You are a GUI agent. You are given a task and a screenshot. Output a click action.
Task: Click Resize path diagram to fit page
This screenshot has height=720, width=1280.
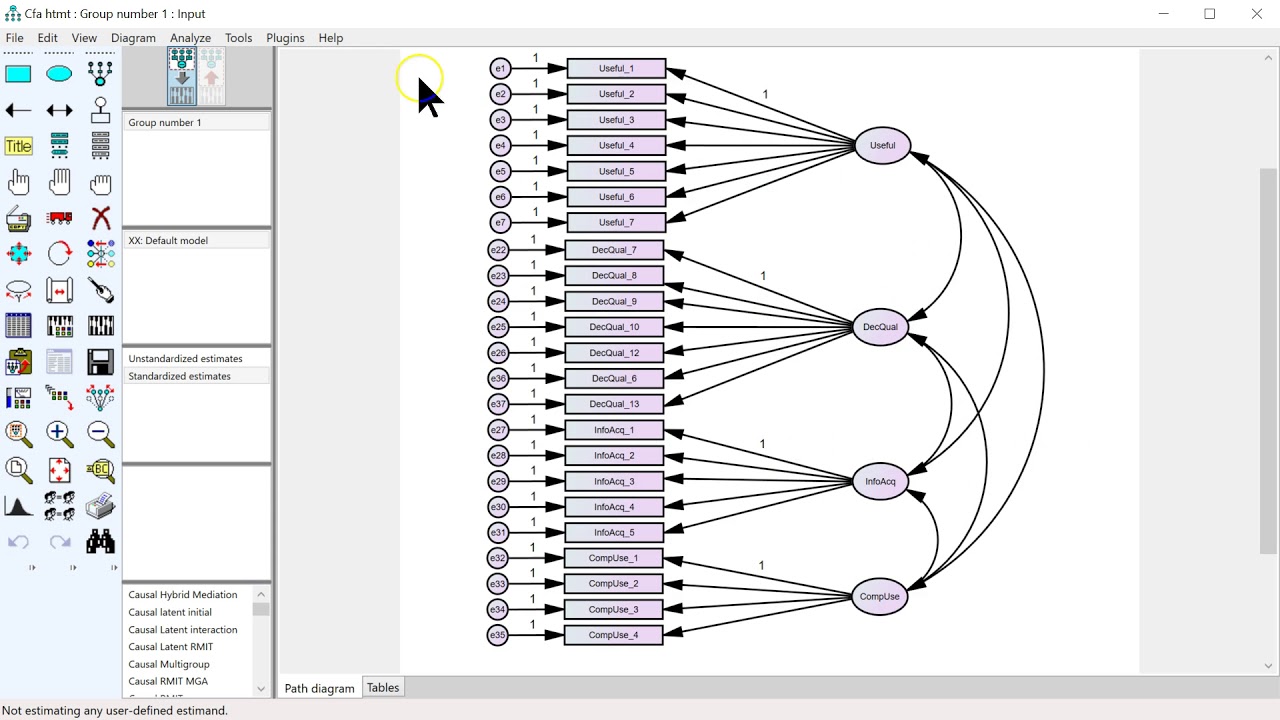[x=59, y=470]
